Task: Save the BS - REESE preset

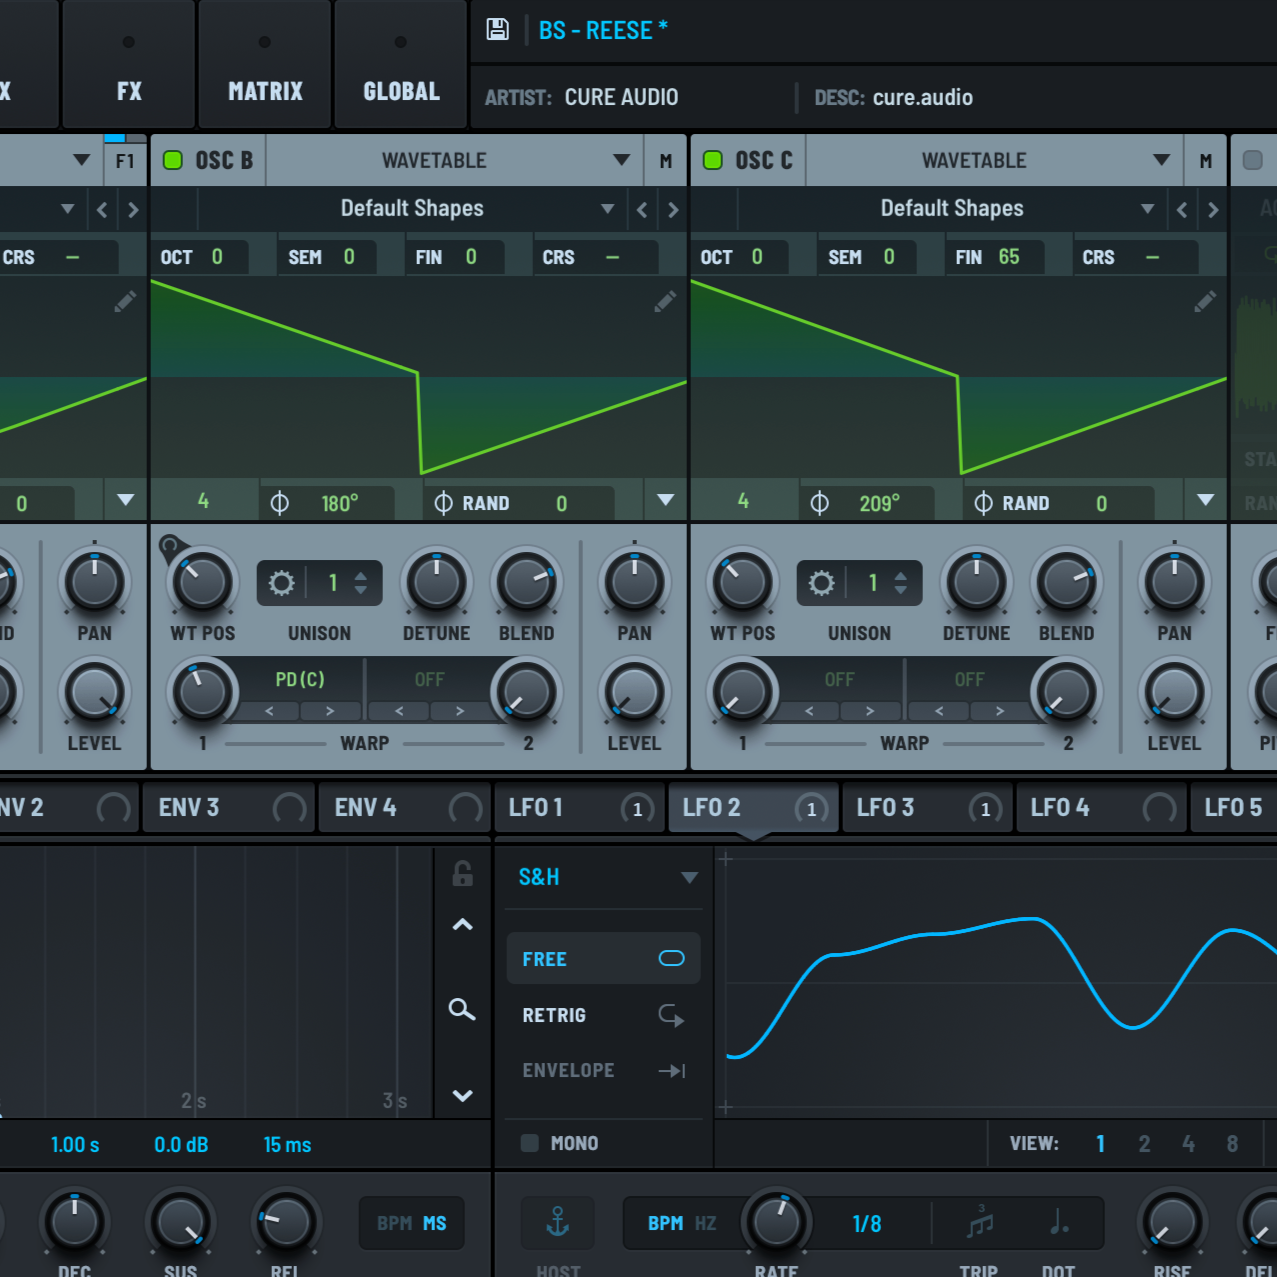Action: 497,29
